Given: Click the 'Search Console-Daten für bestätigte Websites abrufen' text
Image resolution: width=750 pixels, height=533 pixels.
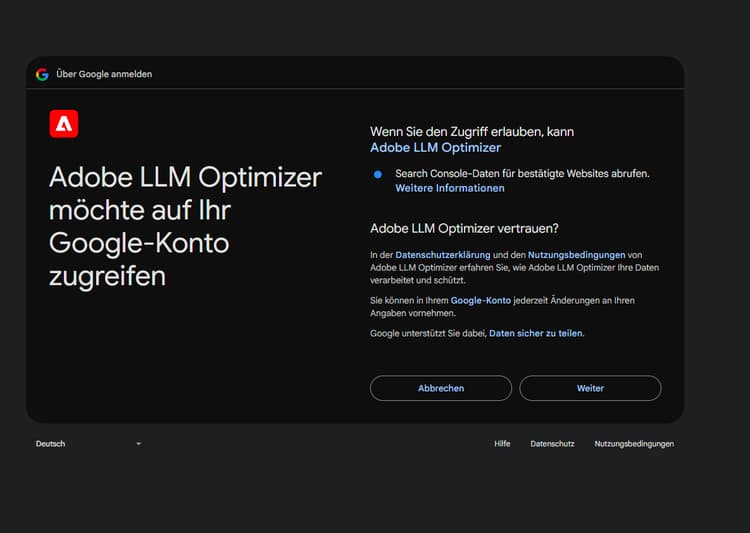Looking at the screenshot, I should click(522, 173).
